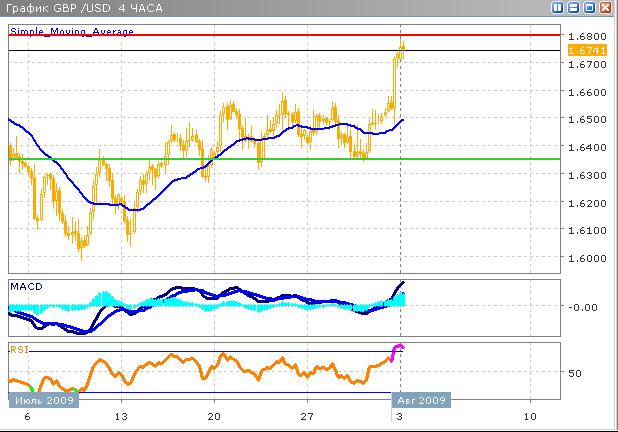Image resolution: width=618 pixels, height=432 pixels.
Task: Close the GBP/USD chart window
Action: point(605,8)
